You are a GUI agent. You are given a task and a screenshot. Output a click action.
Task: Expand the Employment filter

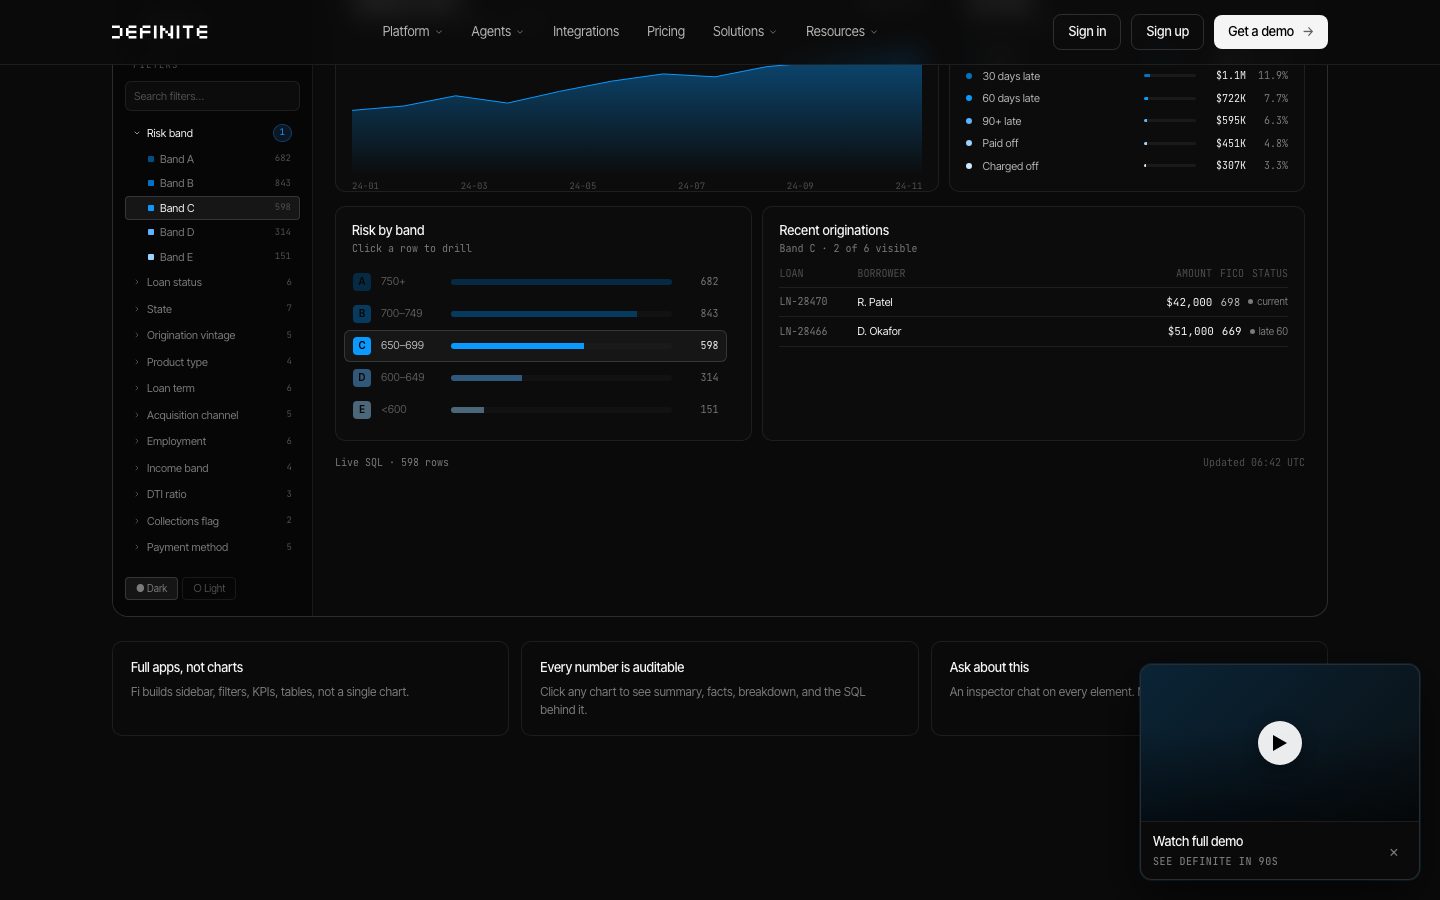[212, 441]
